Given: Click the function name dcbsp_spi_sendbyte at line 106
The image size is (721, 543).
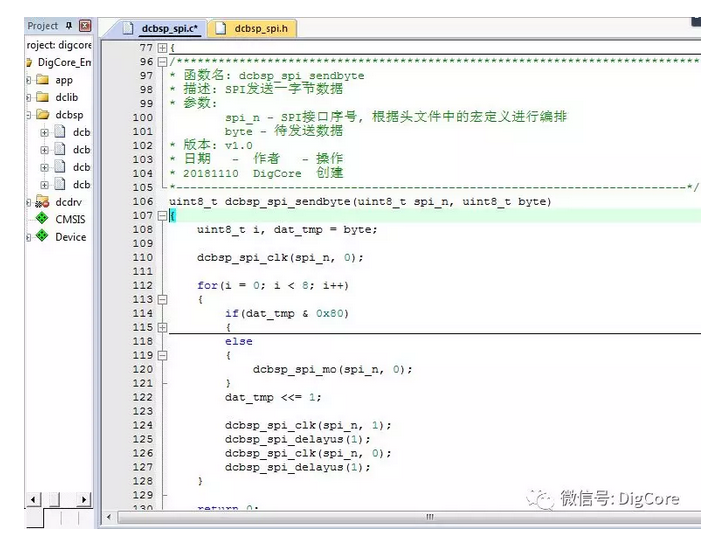Looking at the screenshot, I should [x=288, y=202].
